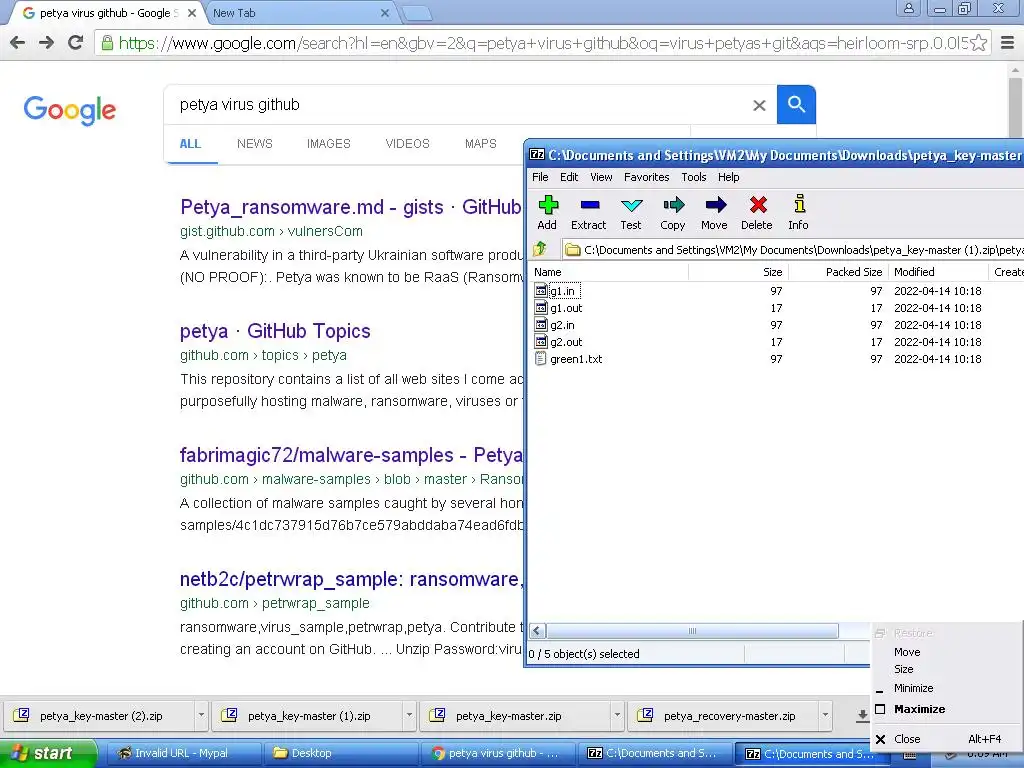Click the green1.txt file icon
The width and height of the screenshot is (1024, 768).
pos(541,359)
